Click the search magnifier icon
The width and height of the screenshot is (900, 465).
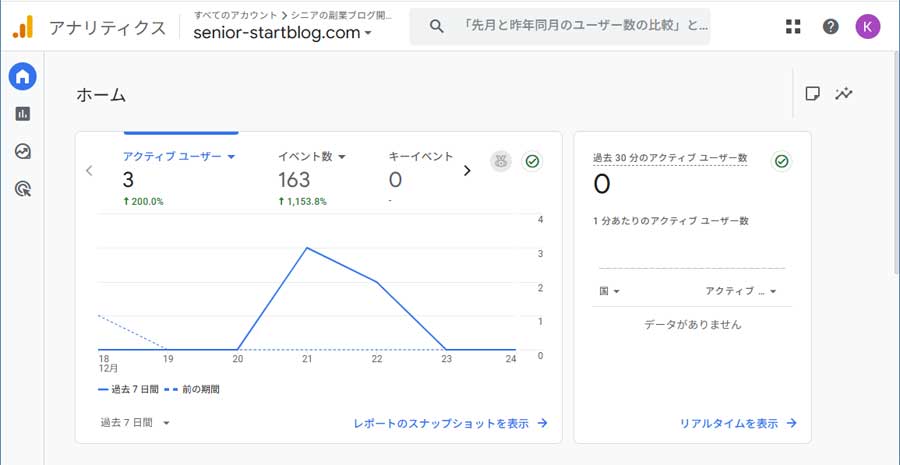point(436,26)
